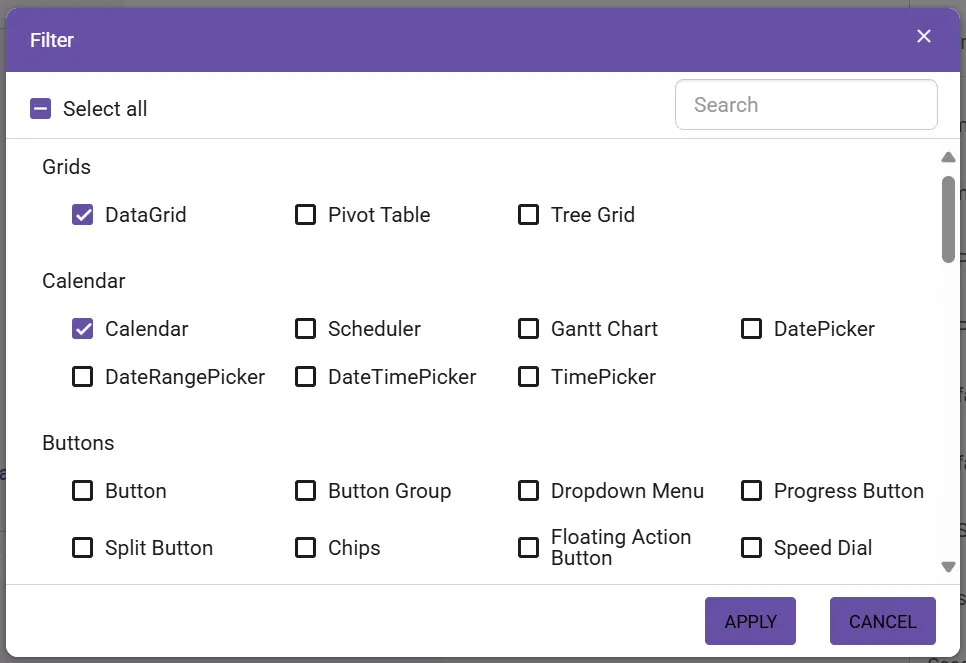This screenshot has height=663, width=966.
Task: Enable the Floating Action Button filter
Action: click(528, 547)
